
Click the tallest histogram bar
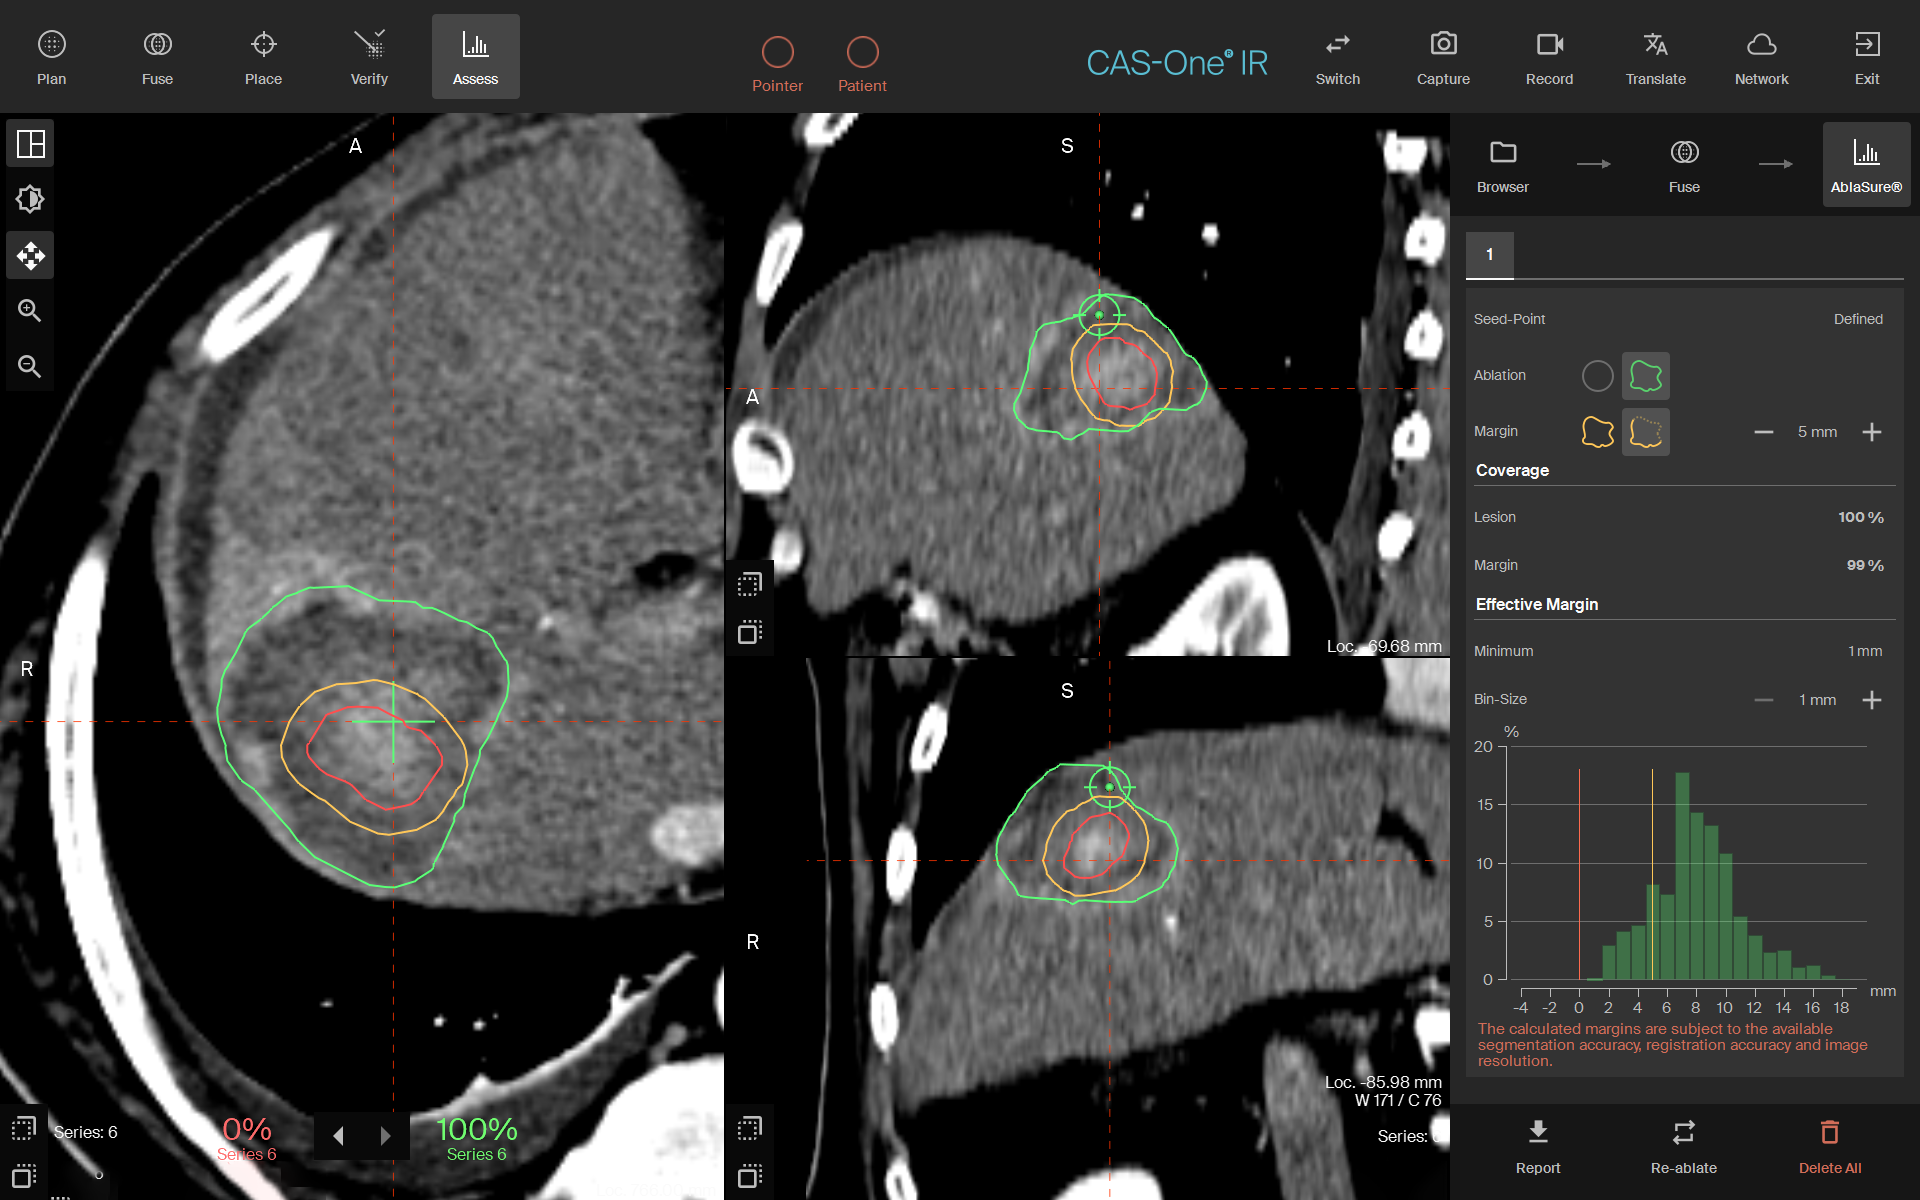pos(1682,876)
